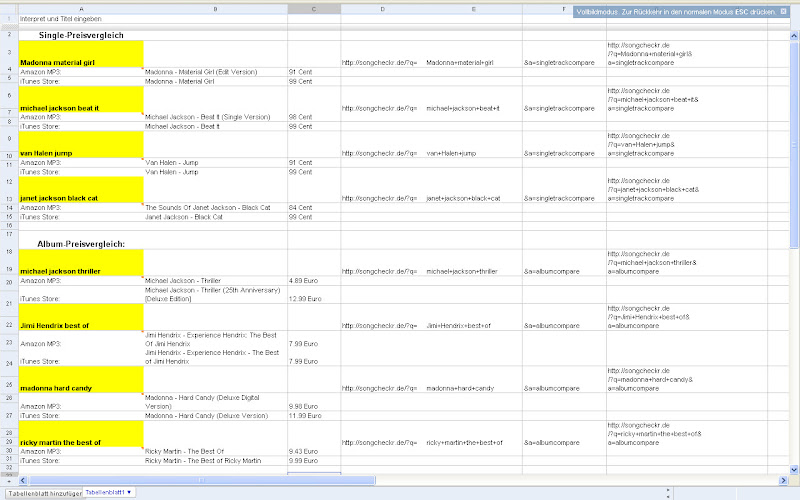Select column B header
The image size is (800, 500).
215,9
